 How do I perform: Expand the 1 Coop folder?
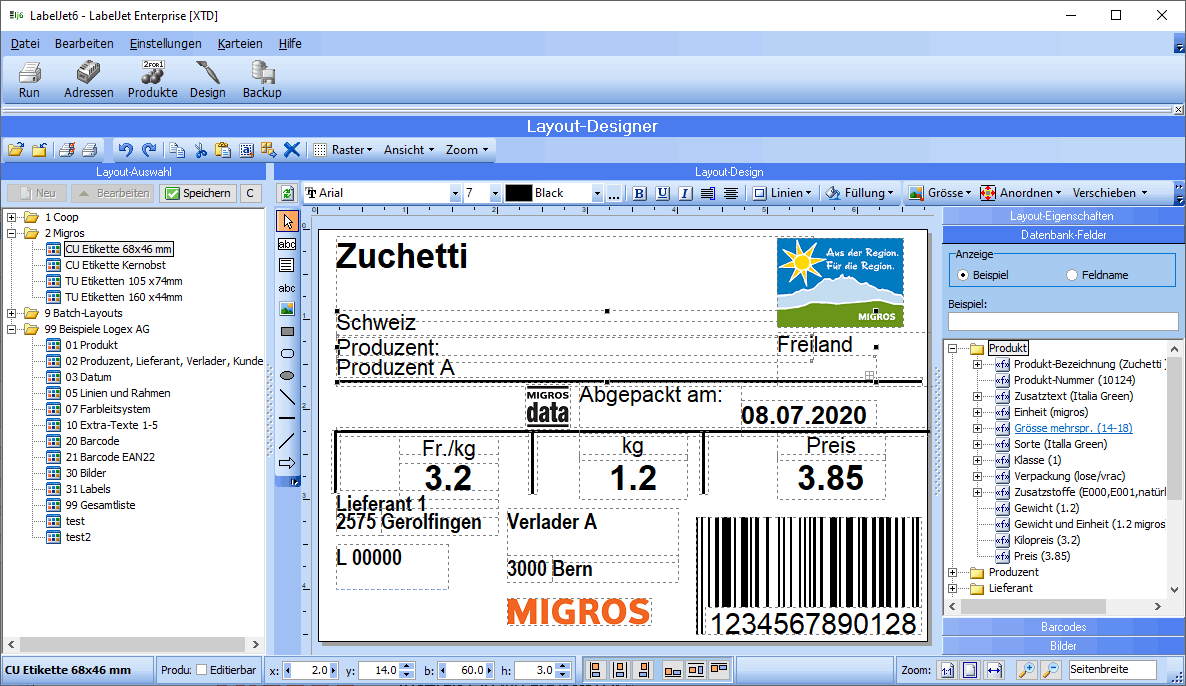(11, 217)
